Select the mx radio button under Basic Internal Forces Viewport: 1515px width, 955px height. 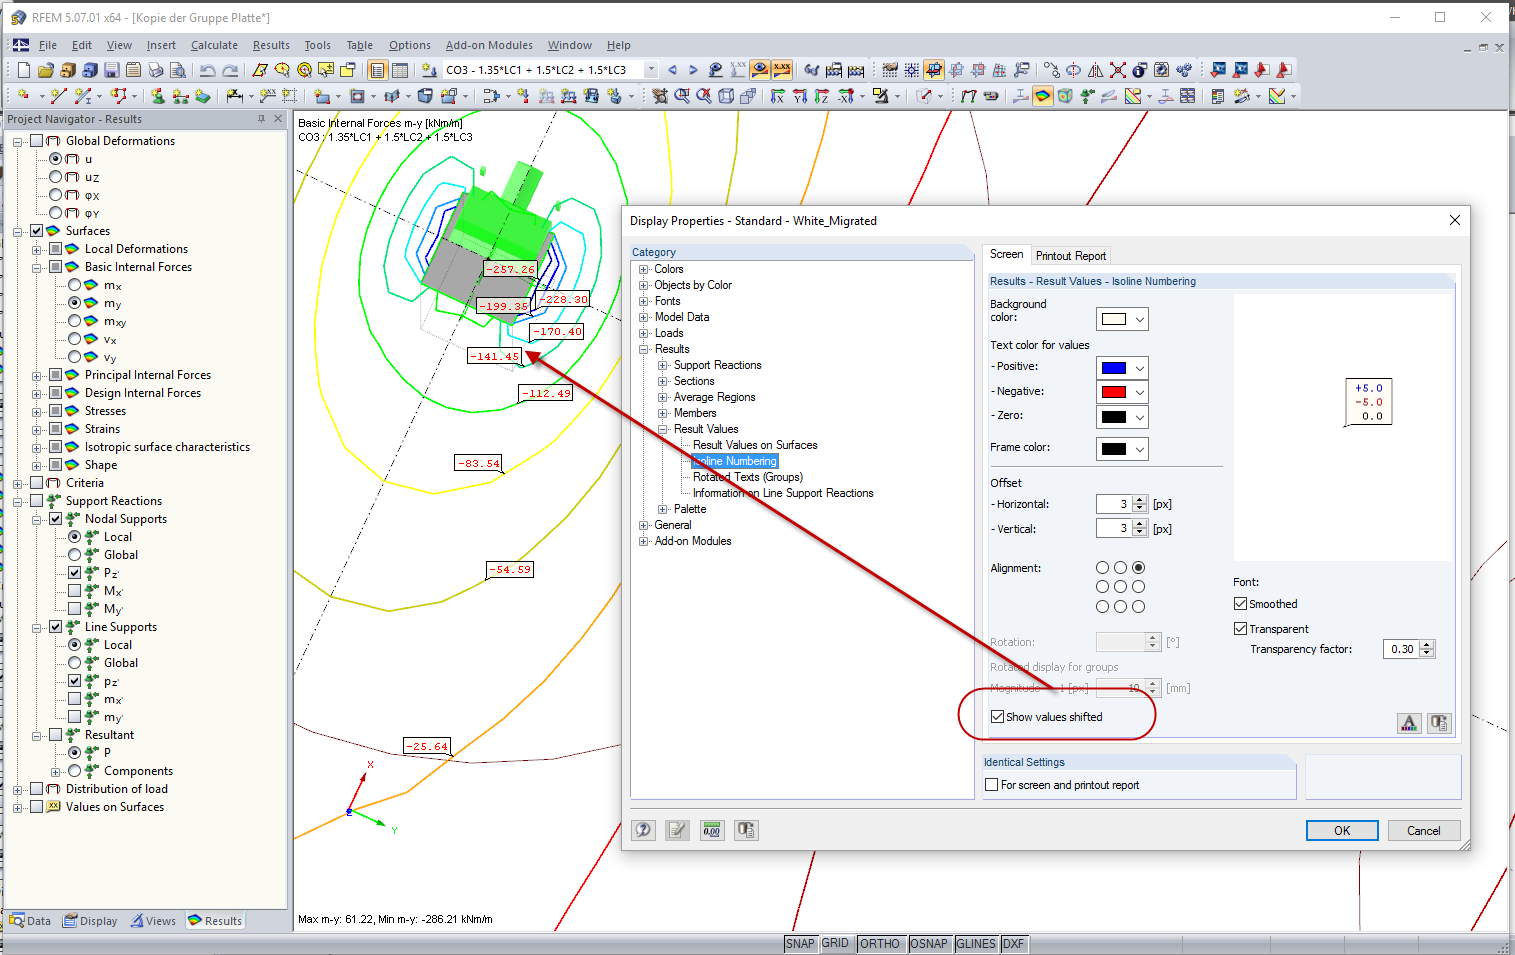pos(75,285)
